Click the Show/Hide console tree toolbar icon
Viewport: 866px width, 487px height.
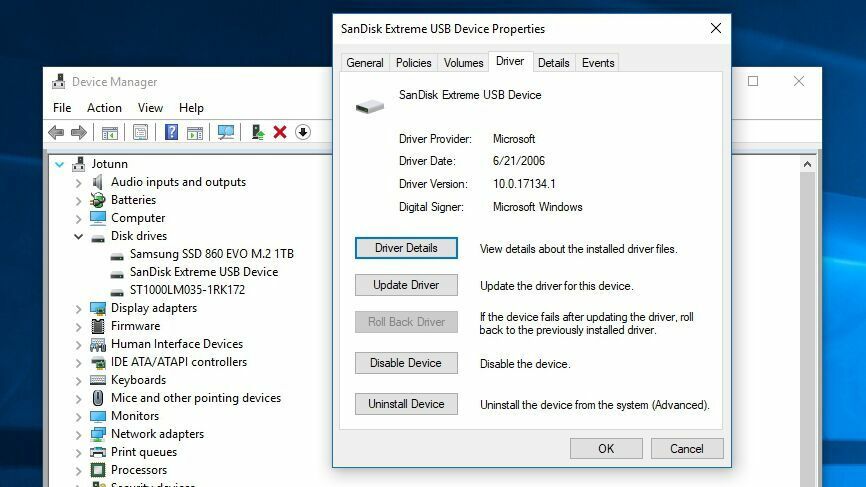pos(109,133)
